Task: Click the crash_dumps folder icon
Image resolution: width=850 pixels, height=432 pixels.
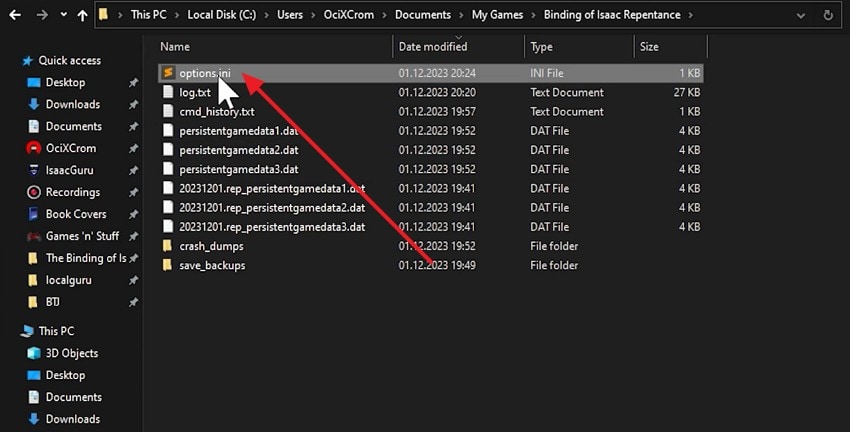Action: point(168,246)
